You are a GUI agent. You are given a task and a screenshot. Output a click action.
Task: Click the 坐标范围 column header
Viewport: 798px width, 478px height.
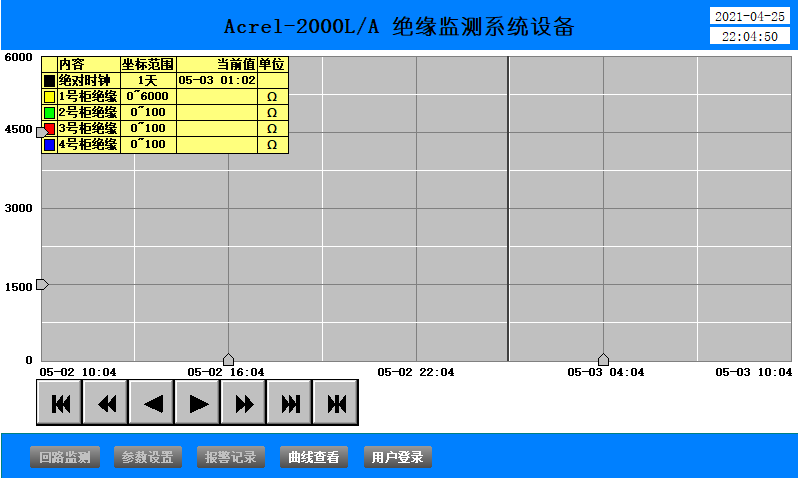(148, 64)
